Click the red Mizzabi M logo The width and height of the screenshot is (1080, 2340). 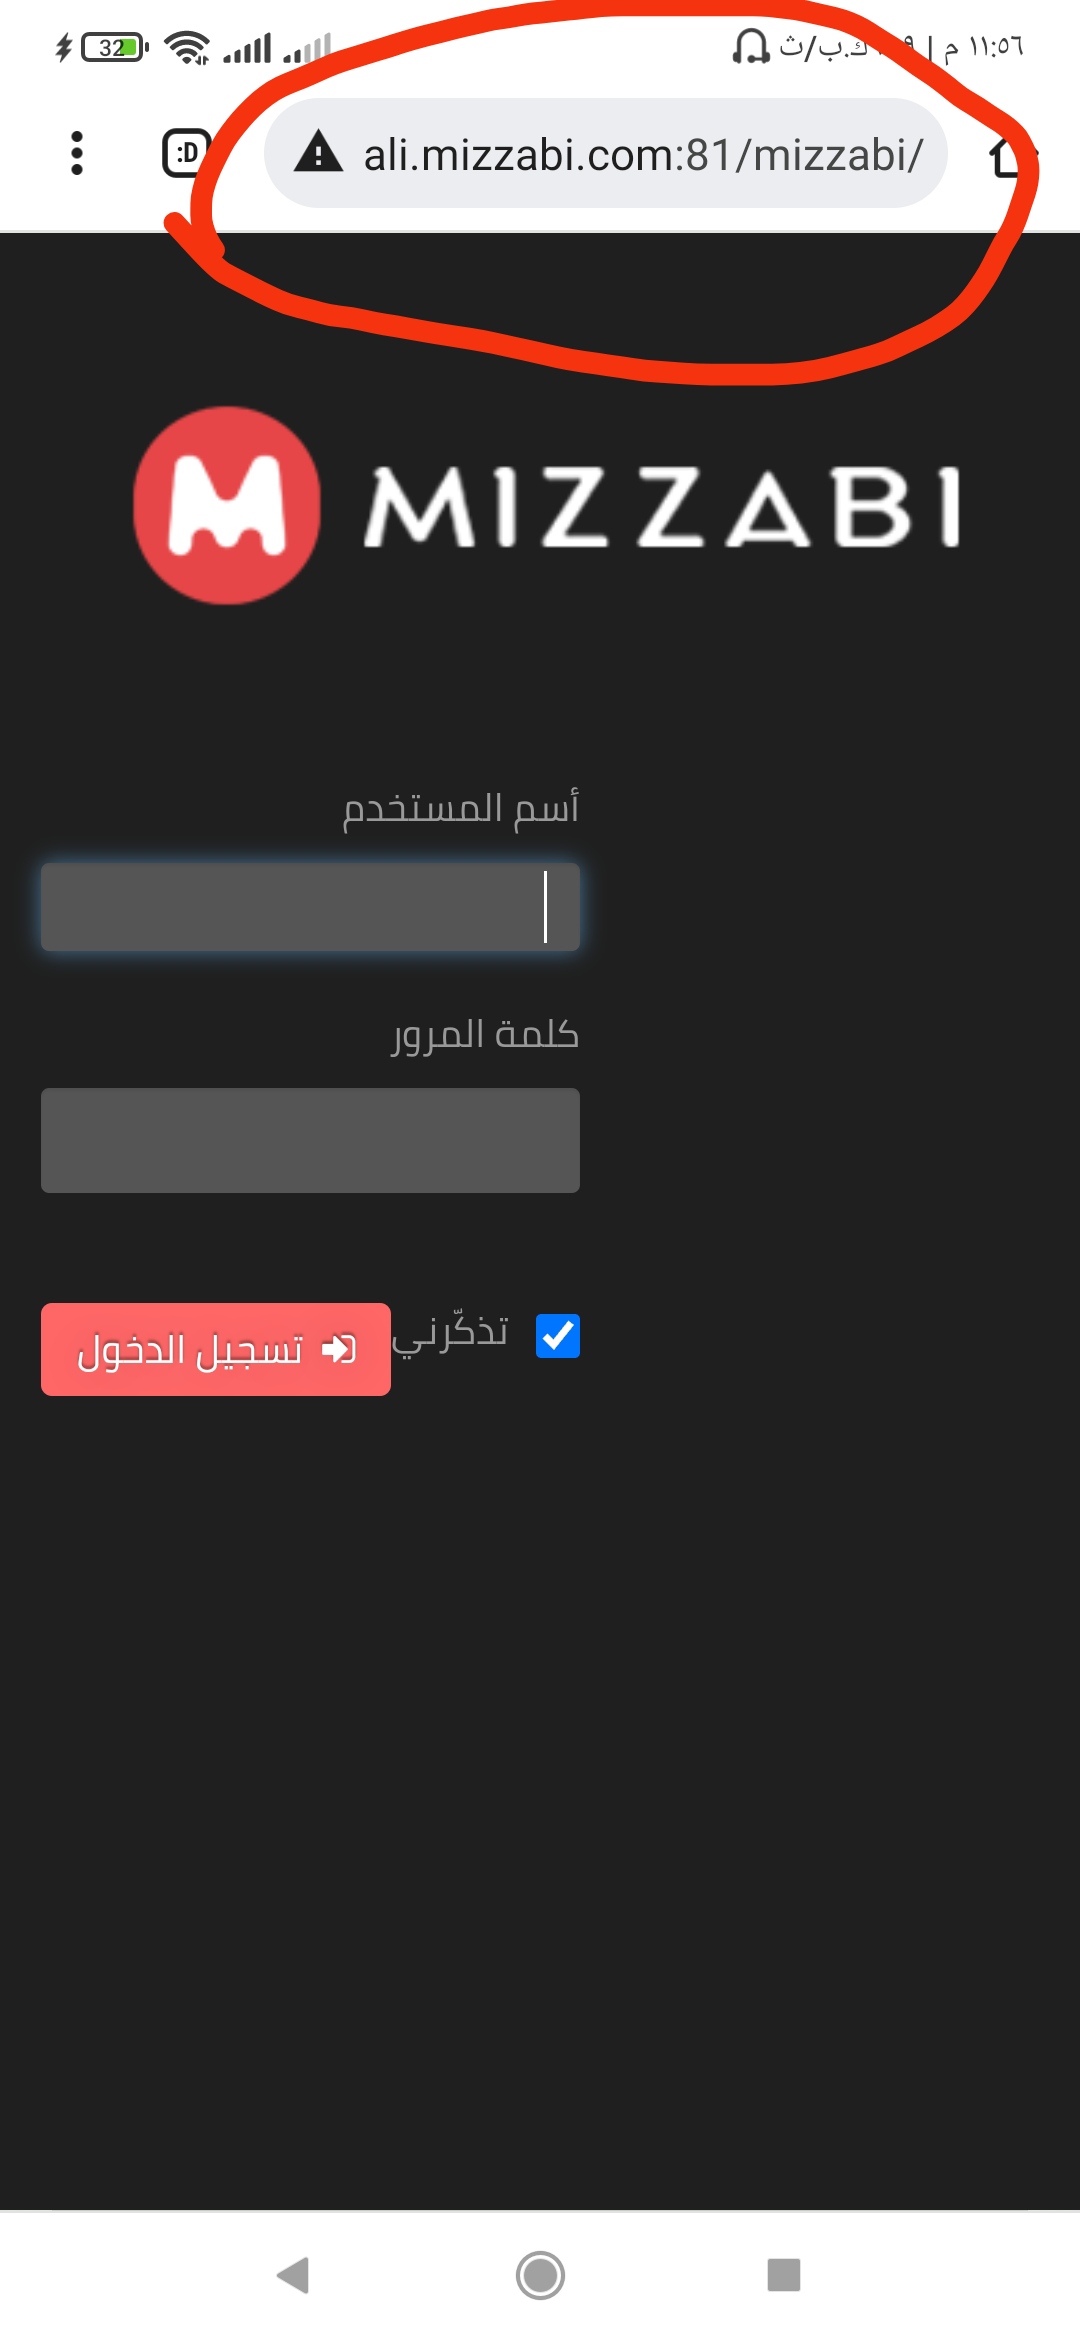coord(227,505)
